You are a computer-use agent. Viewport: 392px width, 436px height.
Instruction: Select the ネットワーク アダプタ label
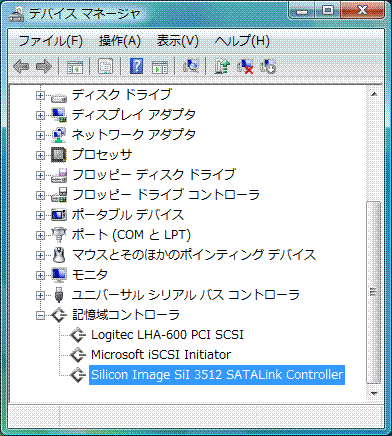134,135
